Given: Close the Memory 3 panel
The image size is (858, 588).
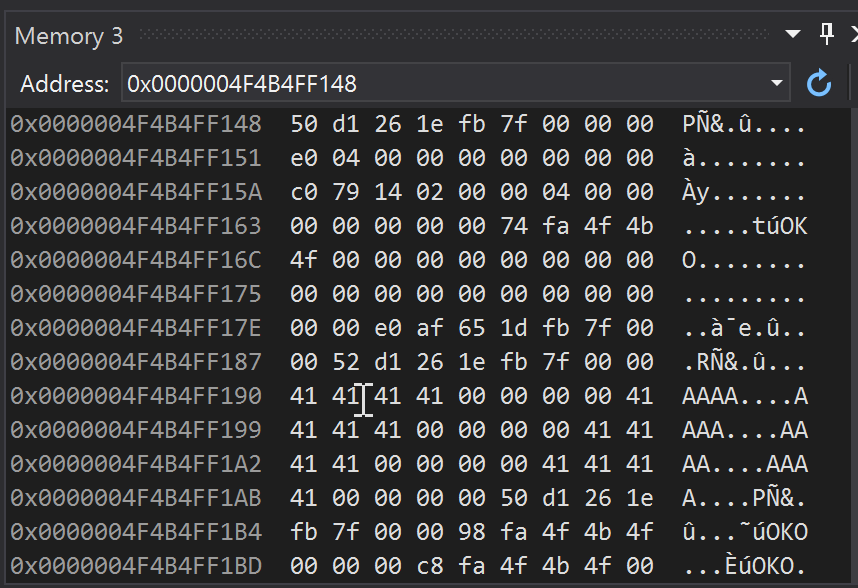Looking at the screenshot, I should pyautogui.click(x=853, y=35).
